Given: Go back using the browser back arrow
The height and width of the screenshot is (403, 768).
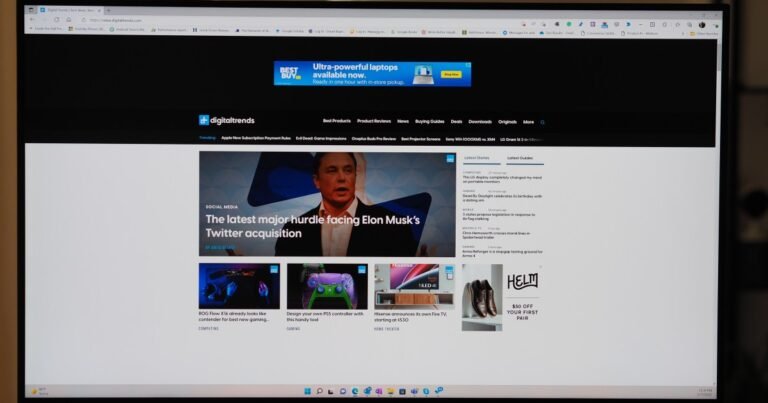Looking at the screenshot, I should [32, 20].
